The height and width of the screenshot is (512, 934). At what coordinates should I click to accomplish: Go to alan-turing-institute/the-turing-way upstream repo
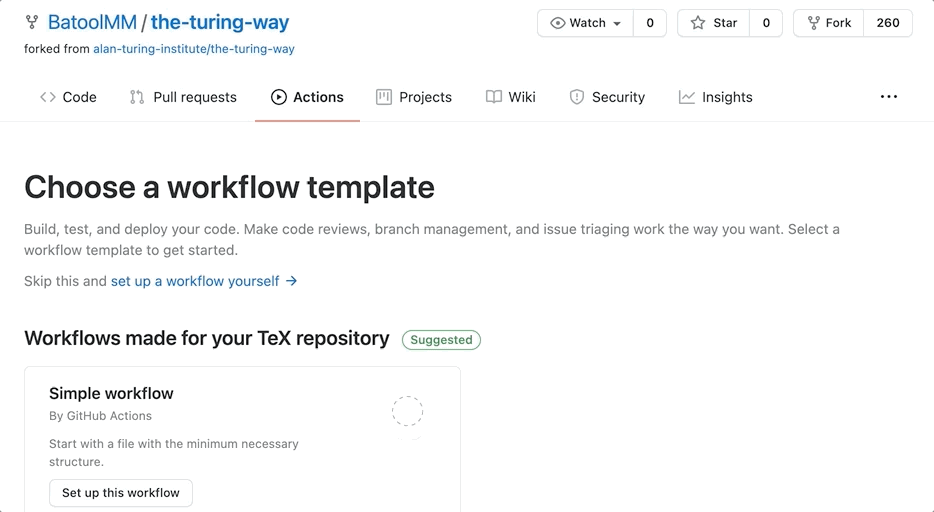tap(193, 48)
